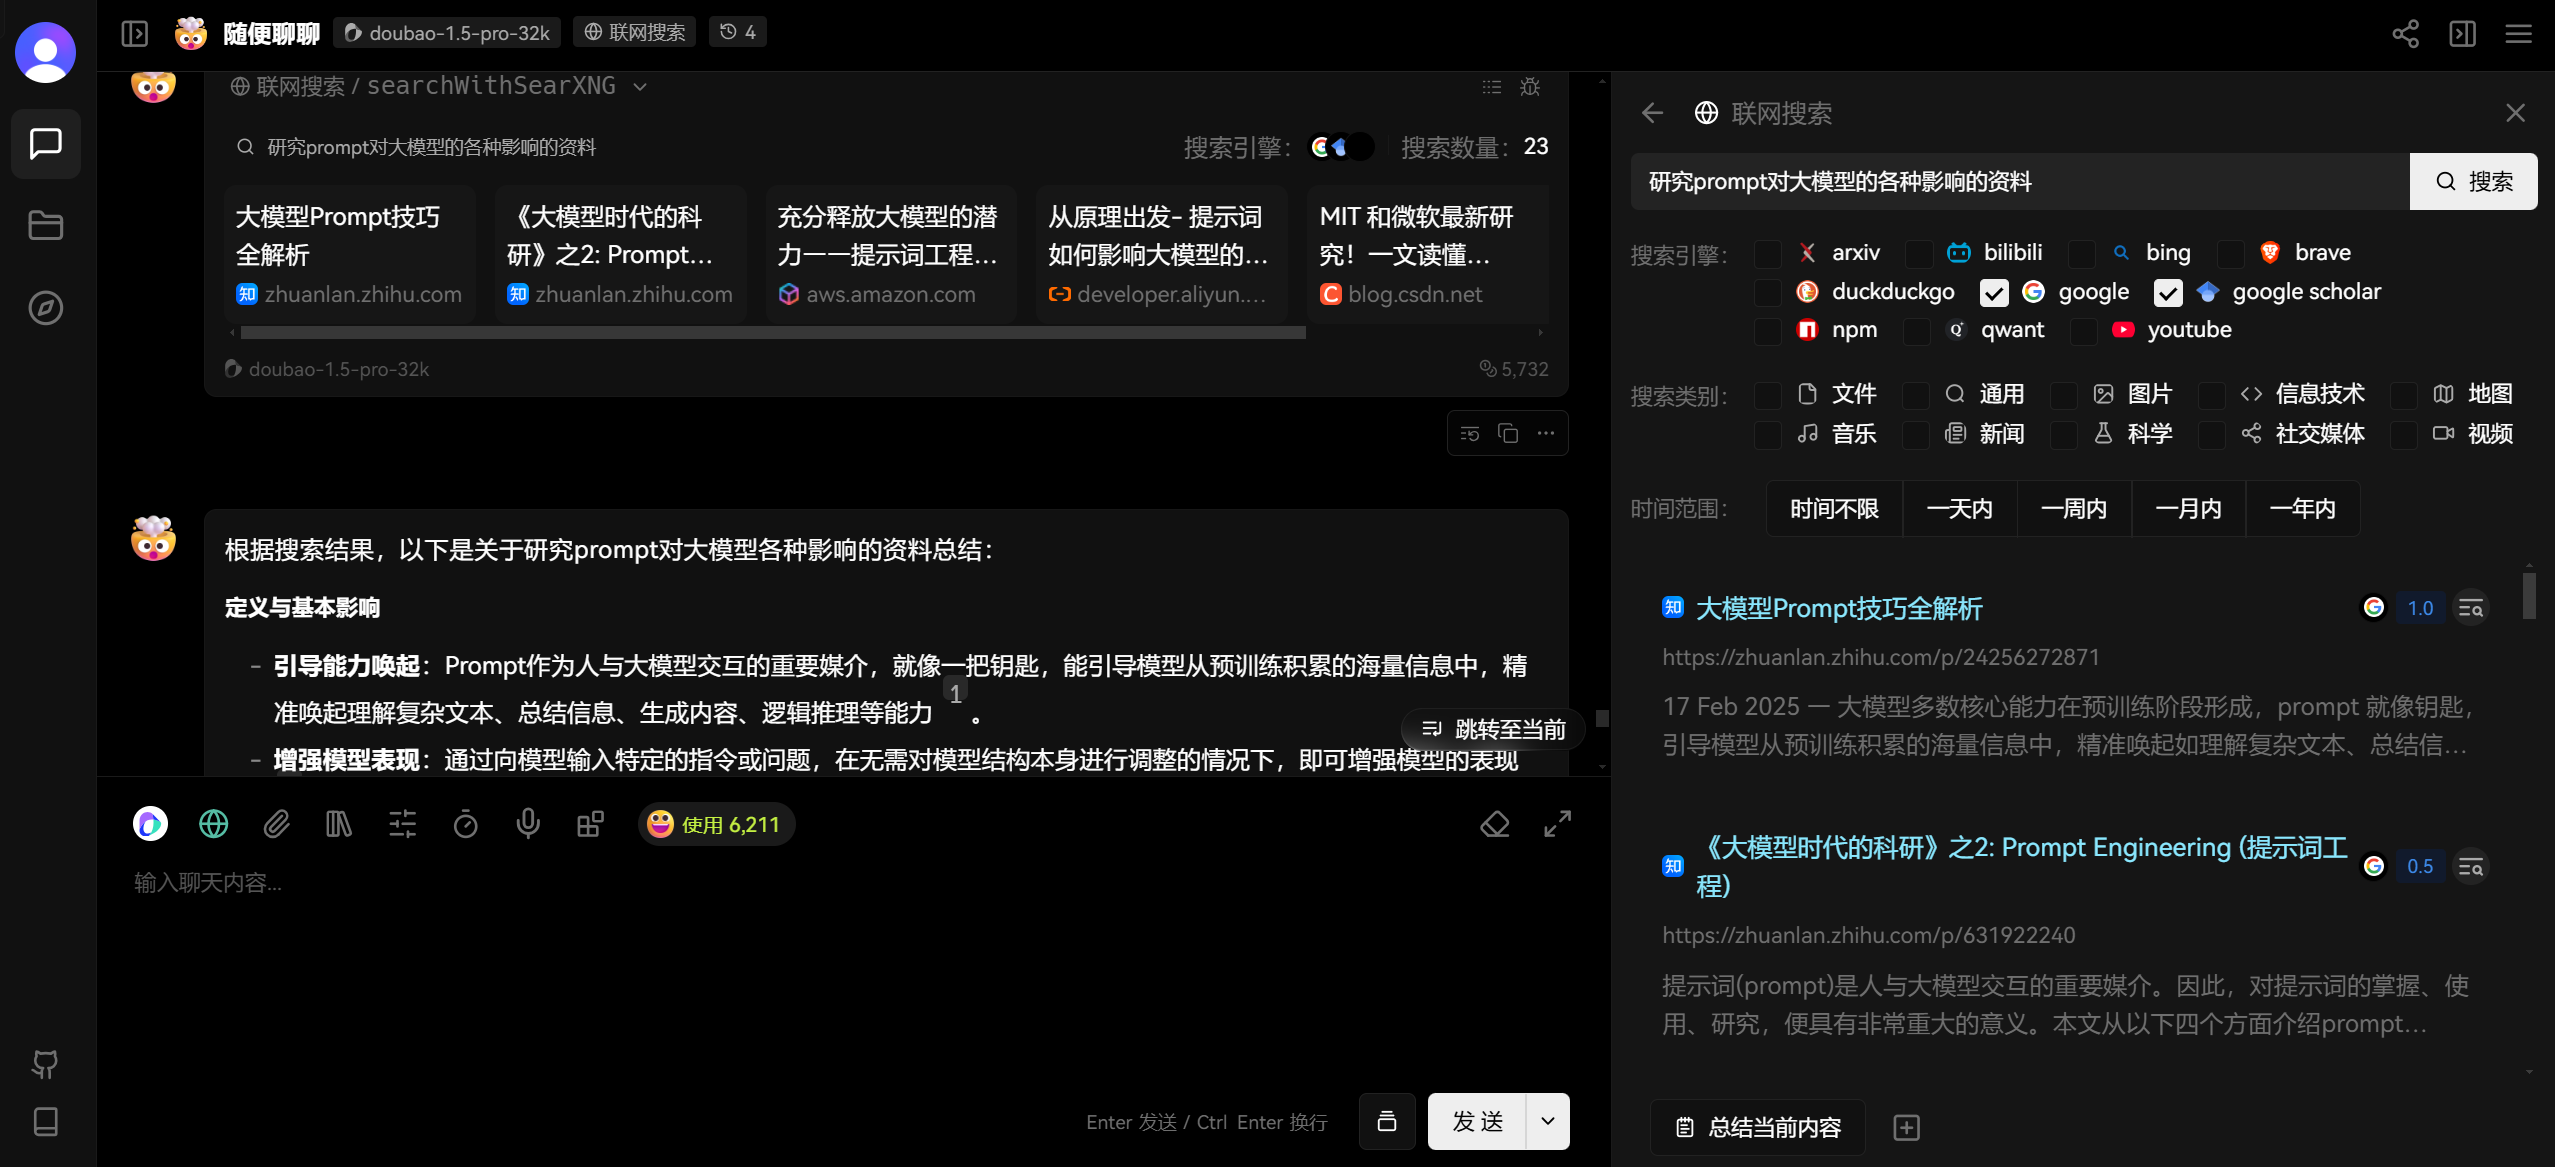Image resolution: width=2555 pixels, height=1167 pixels.
Task: Click the horizontal scrollbar under search result cards
Action: [772, 333]
